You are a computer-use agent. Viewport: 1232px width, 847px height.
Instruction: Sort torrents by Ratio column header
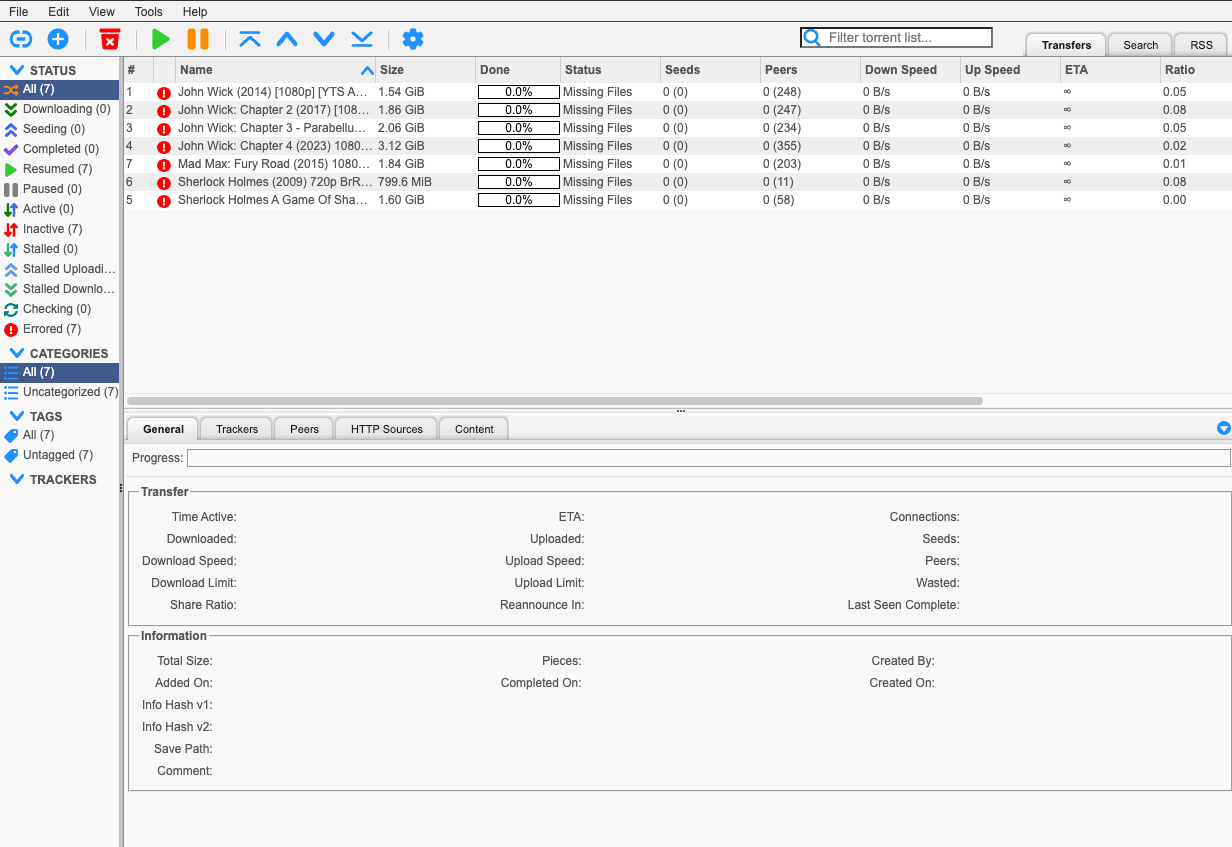(1196, 70)
